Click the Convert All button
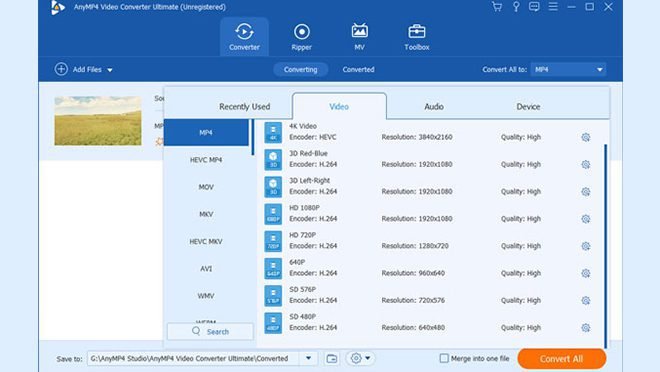 coord(562,359)
